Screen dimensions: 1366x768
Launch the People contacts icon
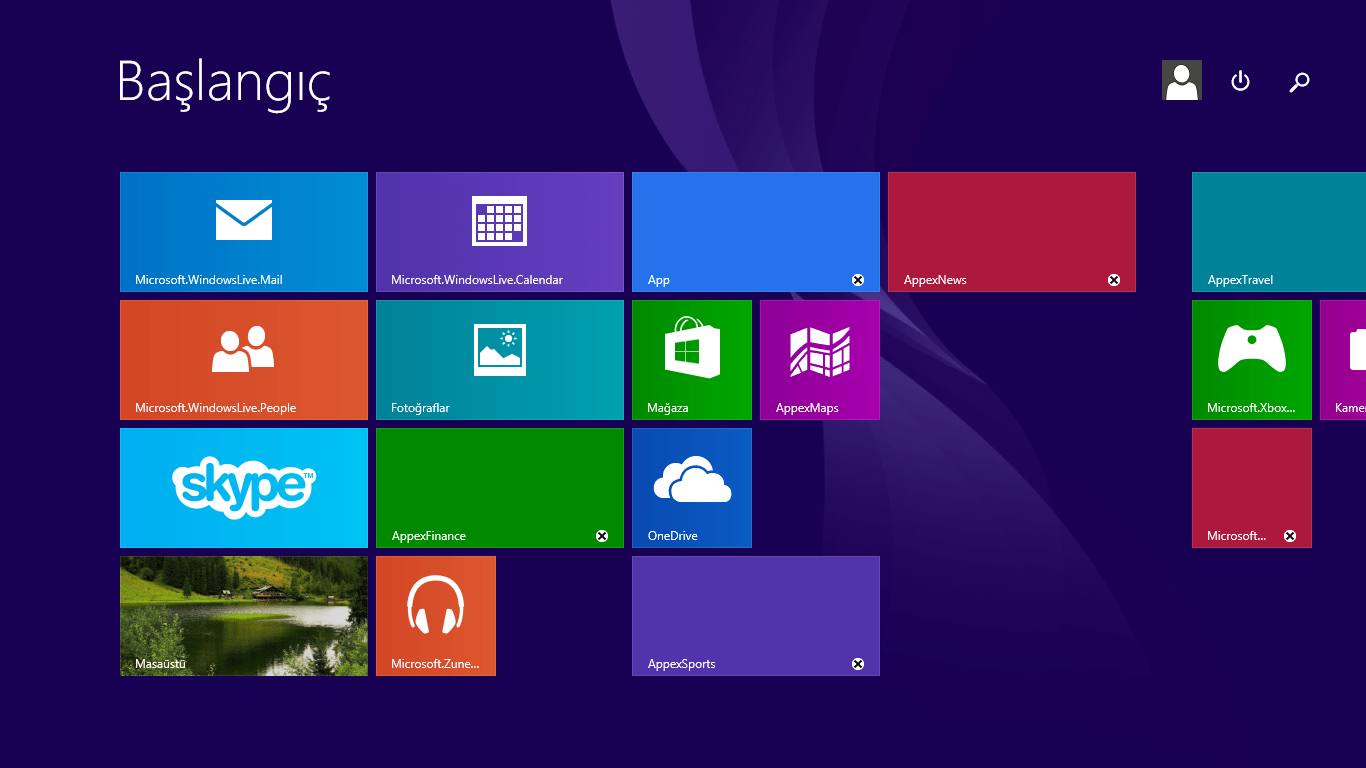coord(244,349)
